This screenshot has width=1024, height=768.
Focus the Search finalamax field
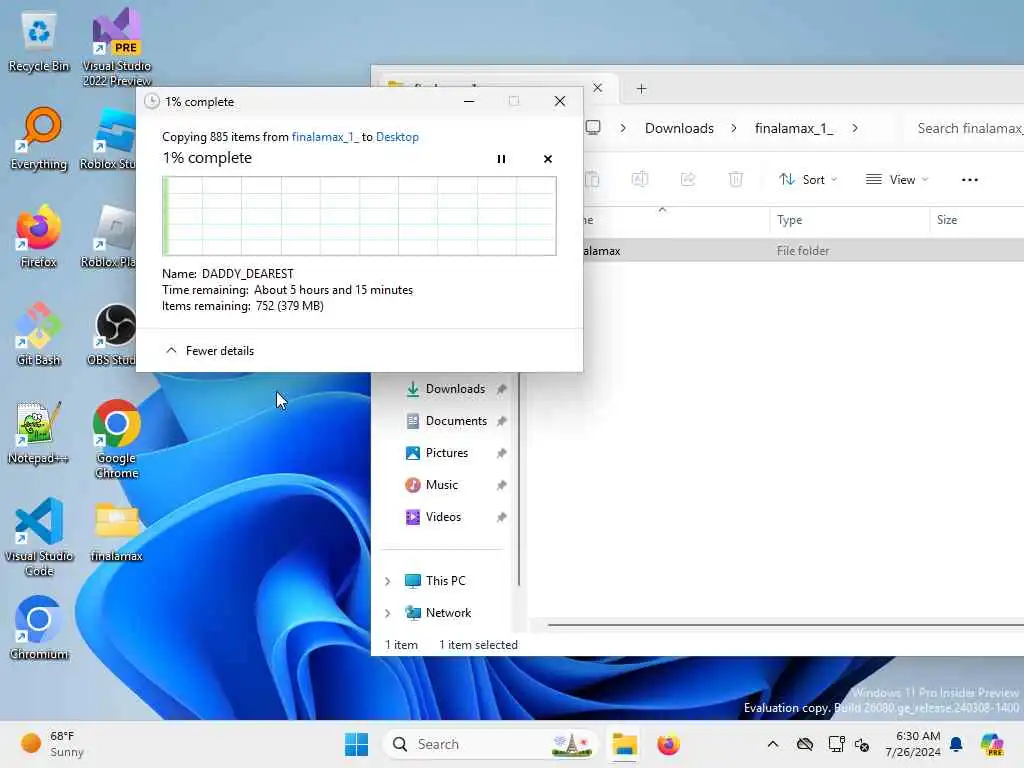point(965,128)
